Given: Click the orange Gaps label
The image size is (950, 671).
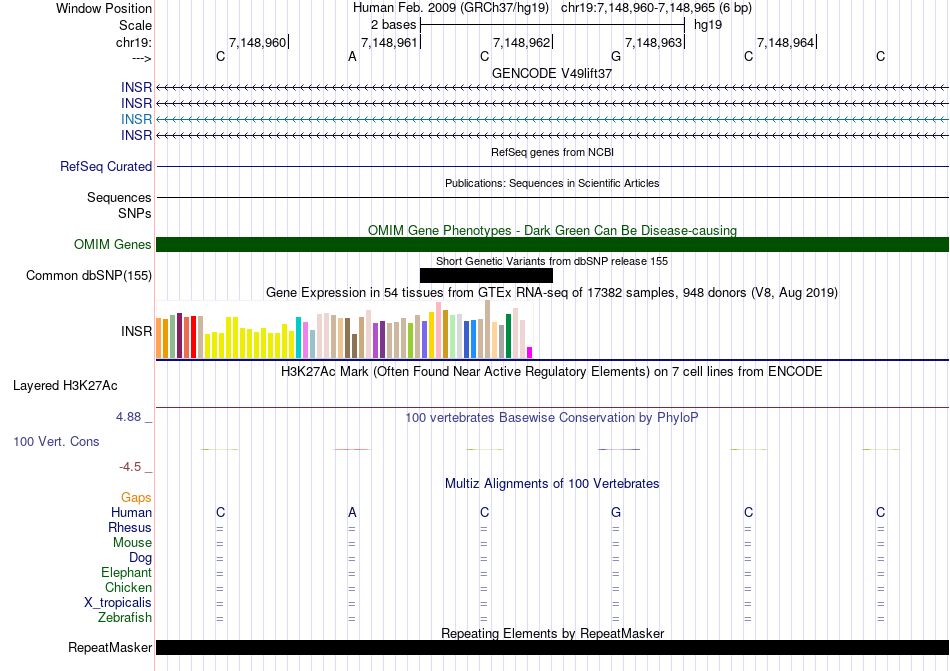Looking at the screenshot, I should tap(136, 497).
